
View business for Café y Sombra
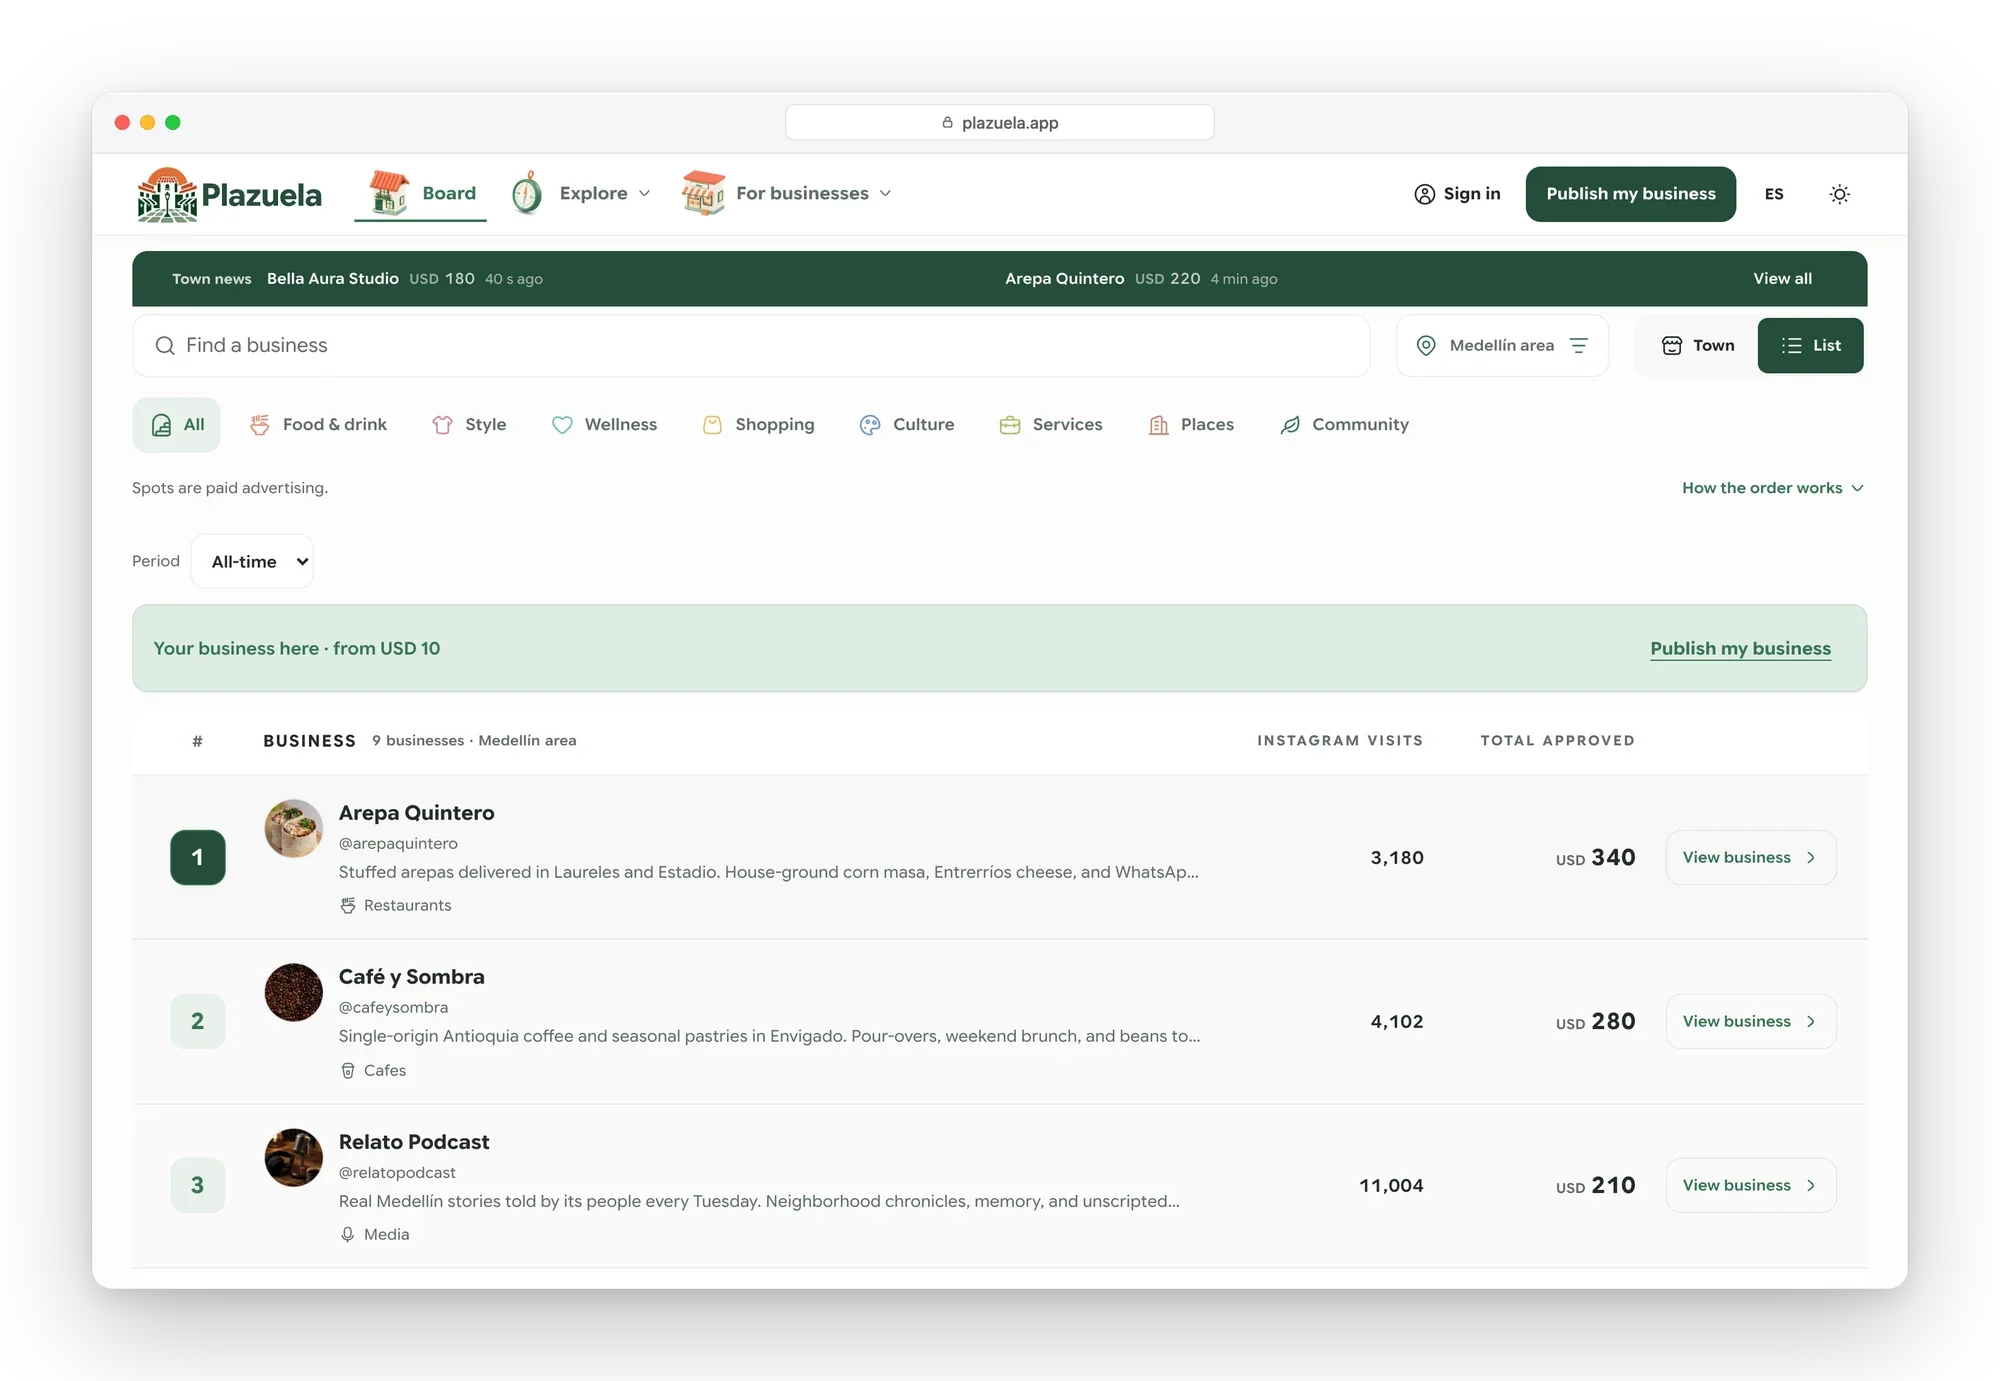1751,1022
